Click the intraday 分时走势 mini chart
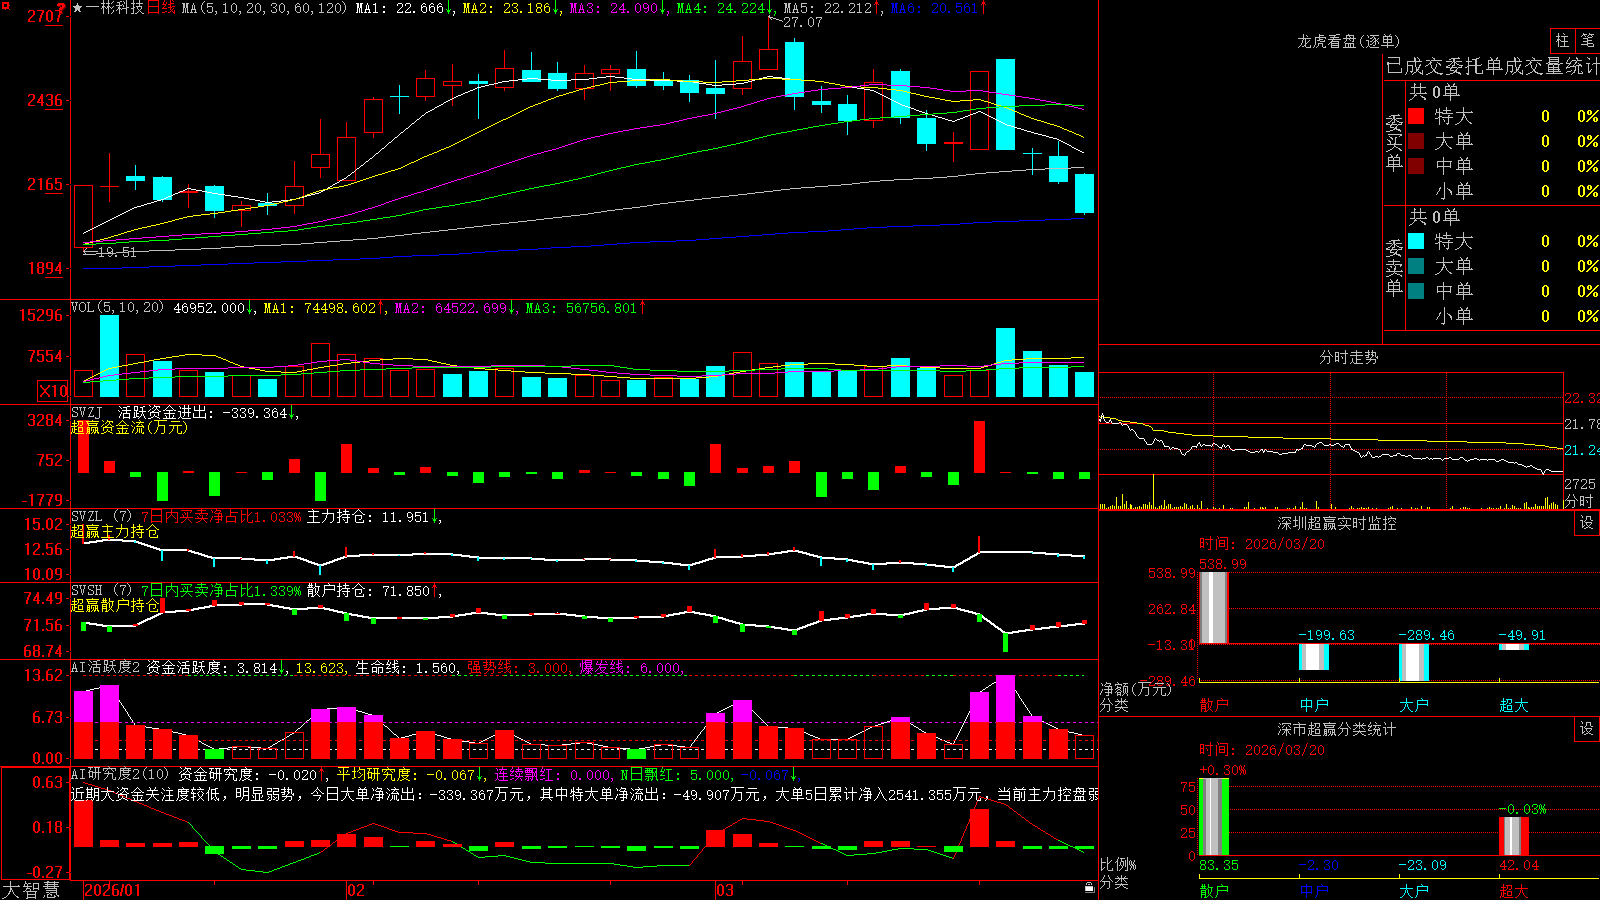The image size is (1600, 900). point(1331,440)
